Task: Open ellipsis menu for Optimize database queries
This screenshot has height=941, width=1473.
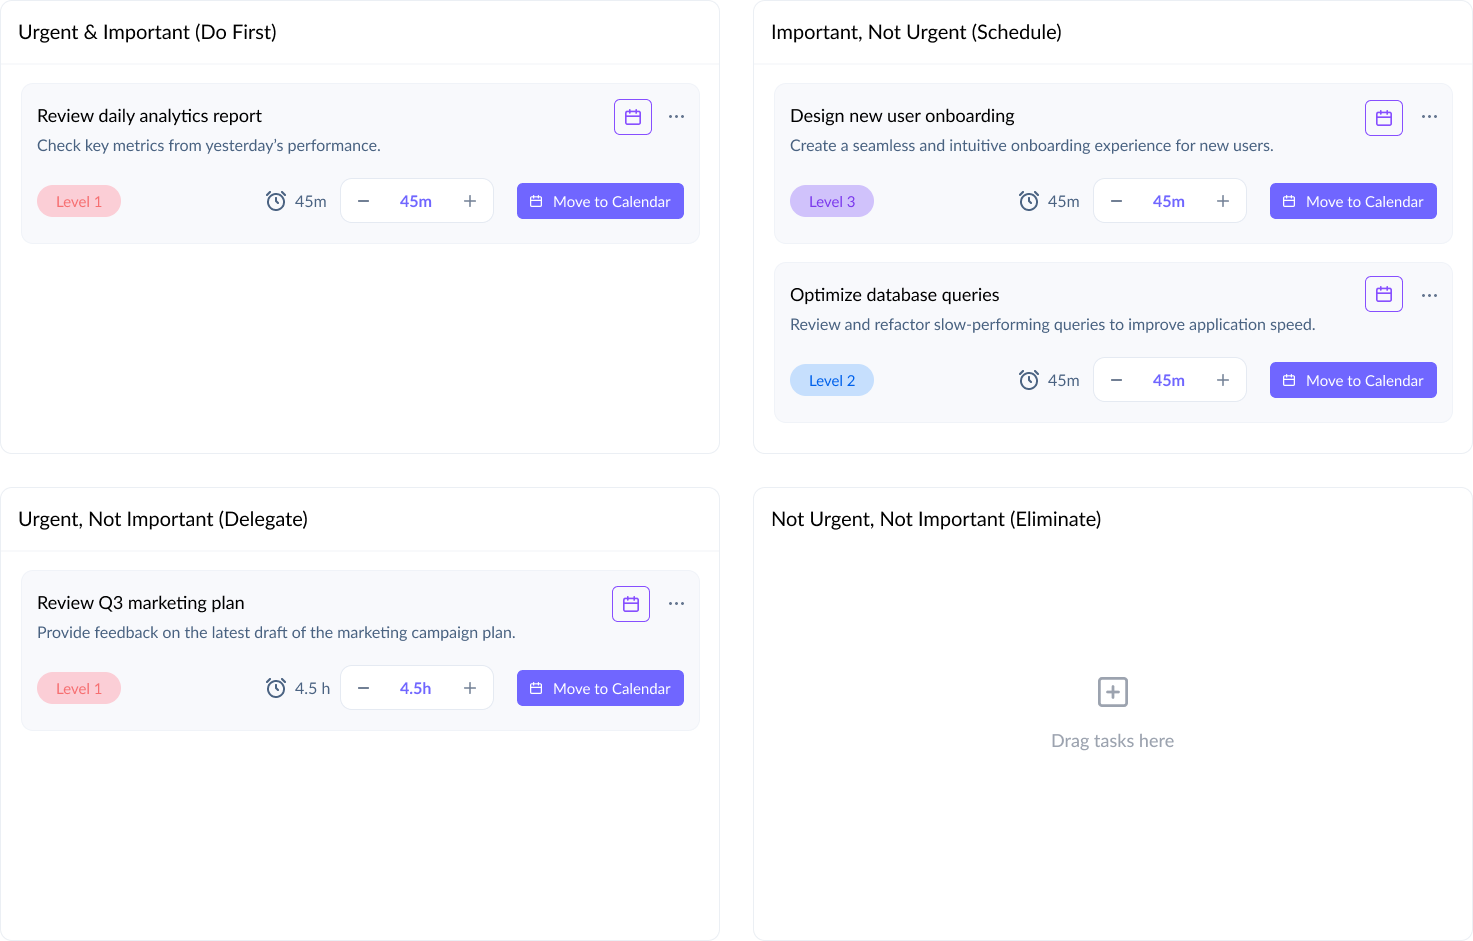Action: coord(1430,295)
